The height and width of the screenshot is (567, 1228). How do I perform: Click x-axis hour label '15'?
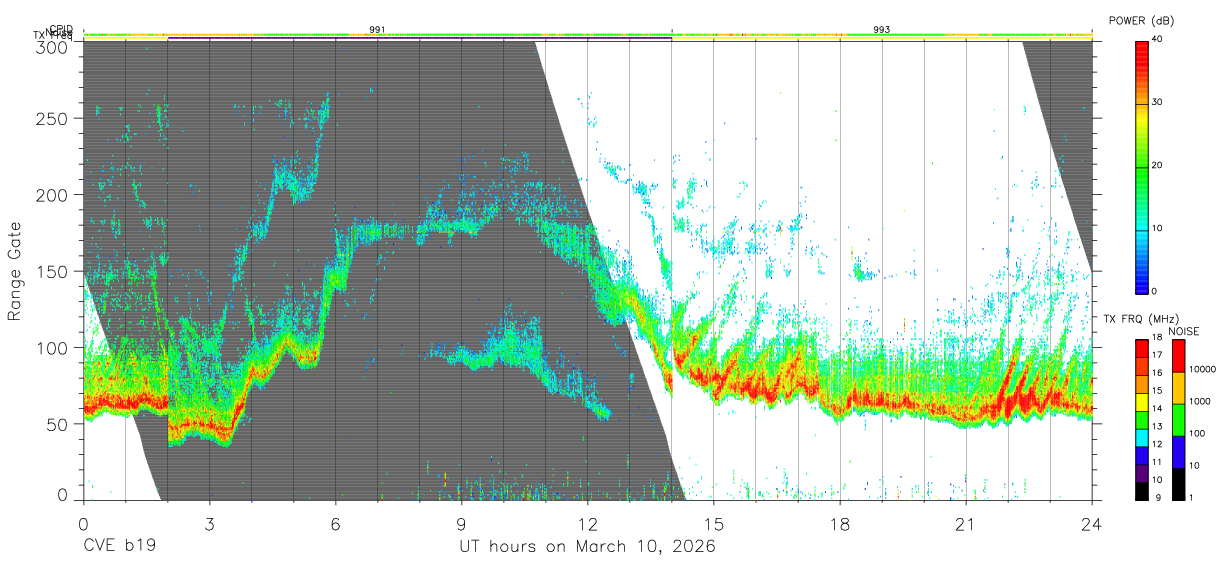tap(713, 523)
